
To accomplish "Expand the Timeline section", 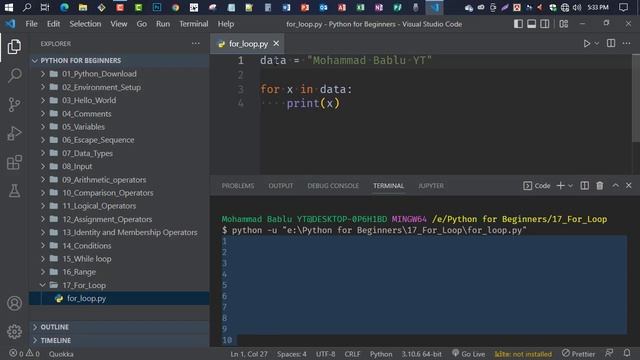I will pos(119,340).
